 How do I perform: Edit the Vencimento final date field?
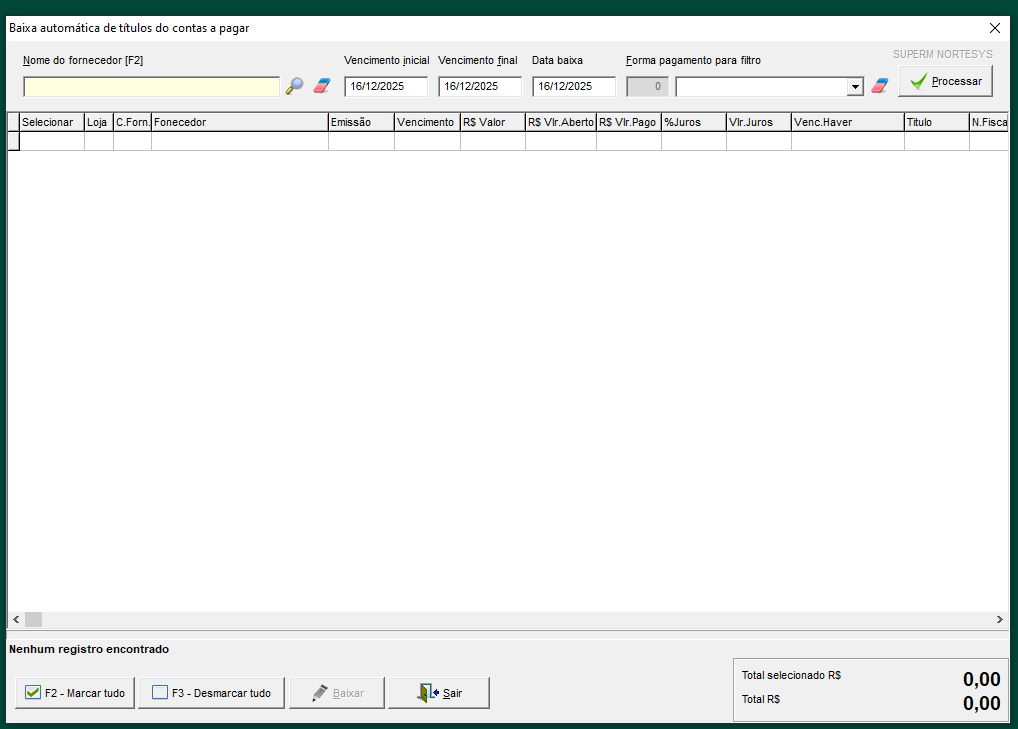click(480, 87)
